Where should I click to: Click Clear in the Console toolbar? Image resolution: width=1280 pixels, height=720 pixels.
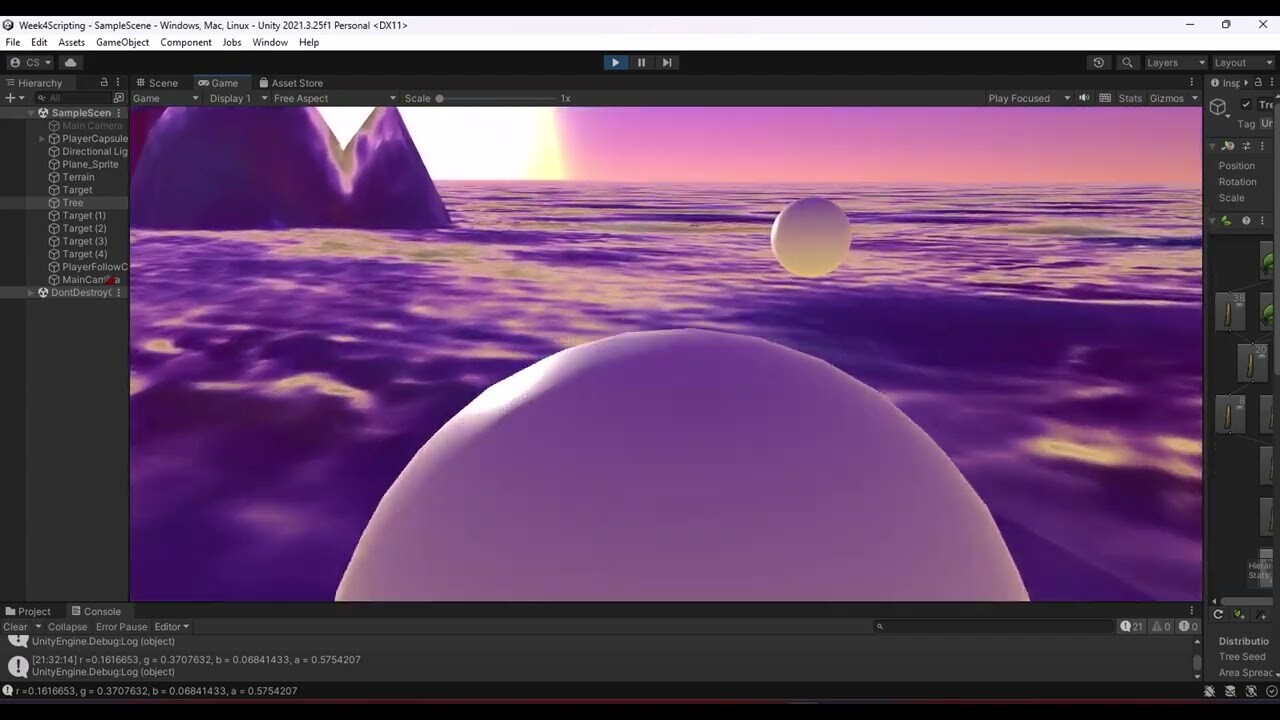(x=15, y=626)
